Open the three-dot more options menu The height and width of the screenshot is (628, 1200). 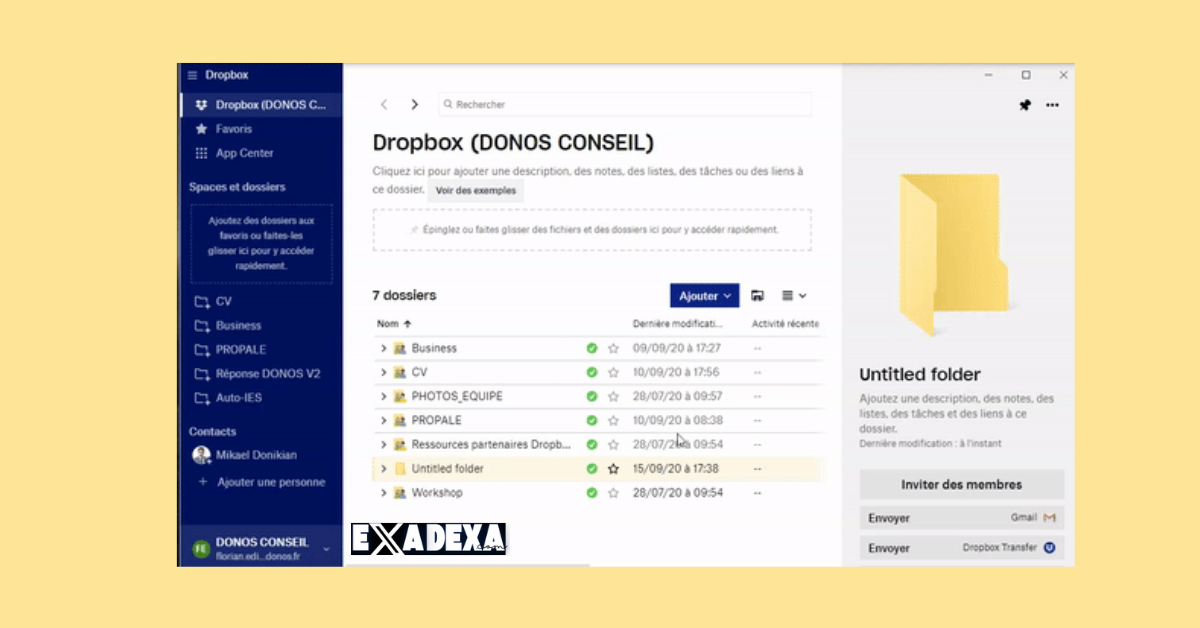point(1053,104)
